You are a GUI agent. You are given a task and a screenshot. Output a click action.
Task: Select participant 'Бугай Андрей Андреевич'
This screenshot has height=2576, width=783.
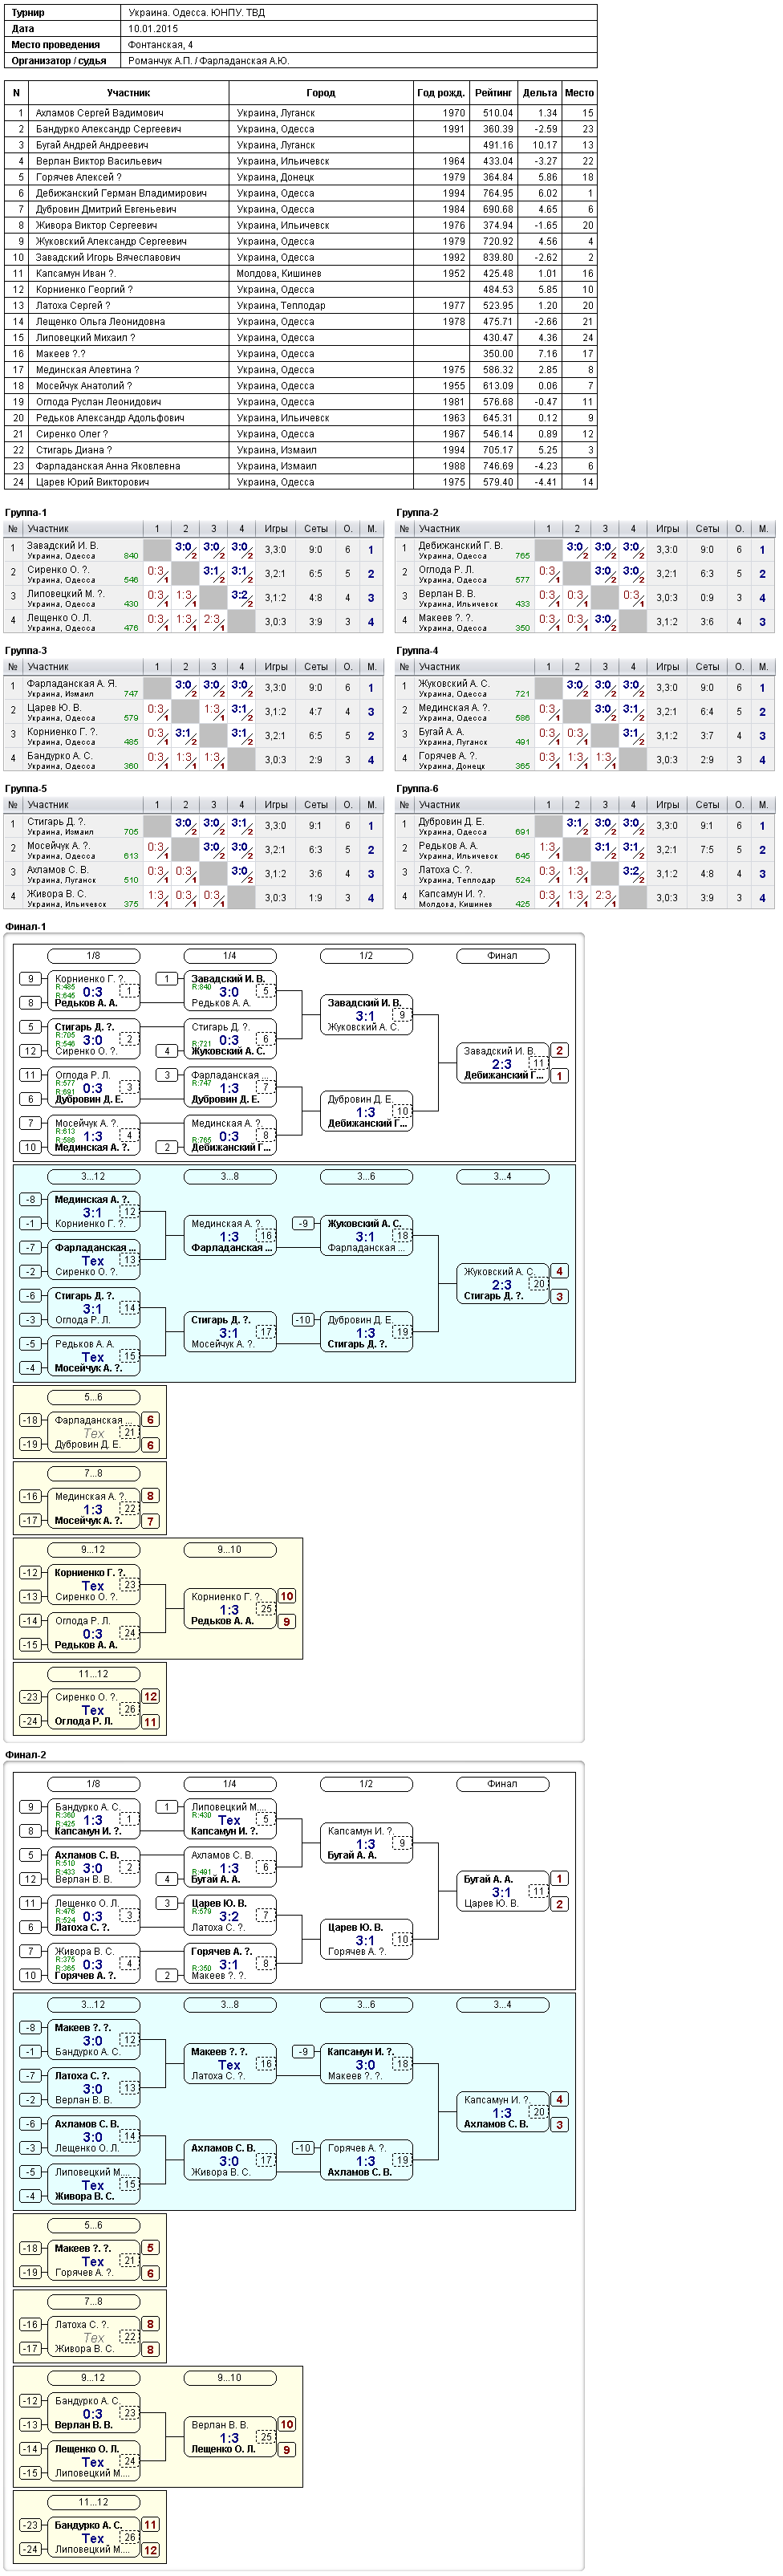click(x=92, y=145)
